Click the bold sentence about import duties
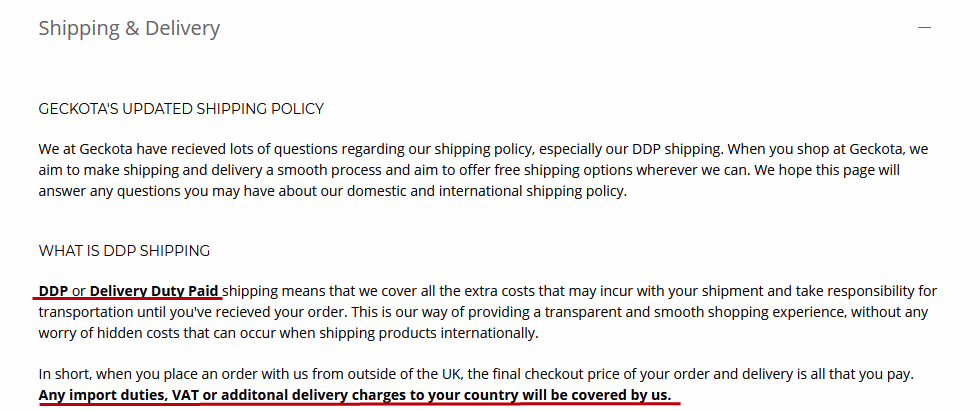Image resolution: width=980 pixels, height=411 pixels. tap(355, 395)
